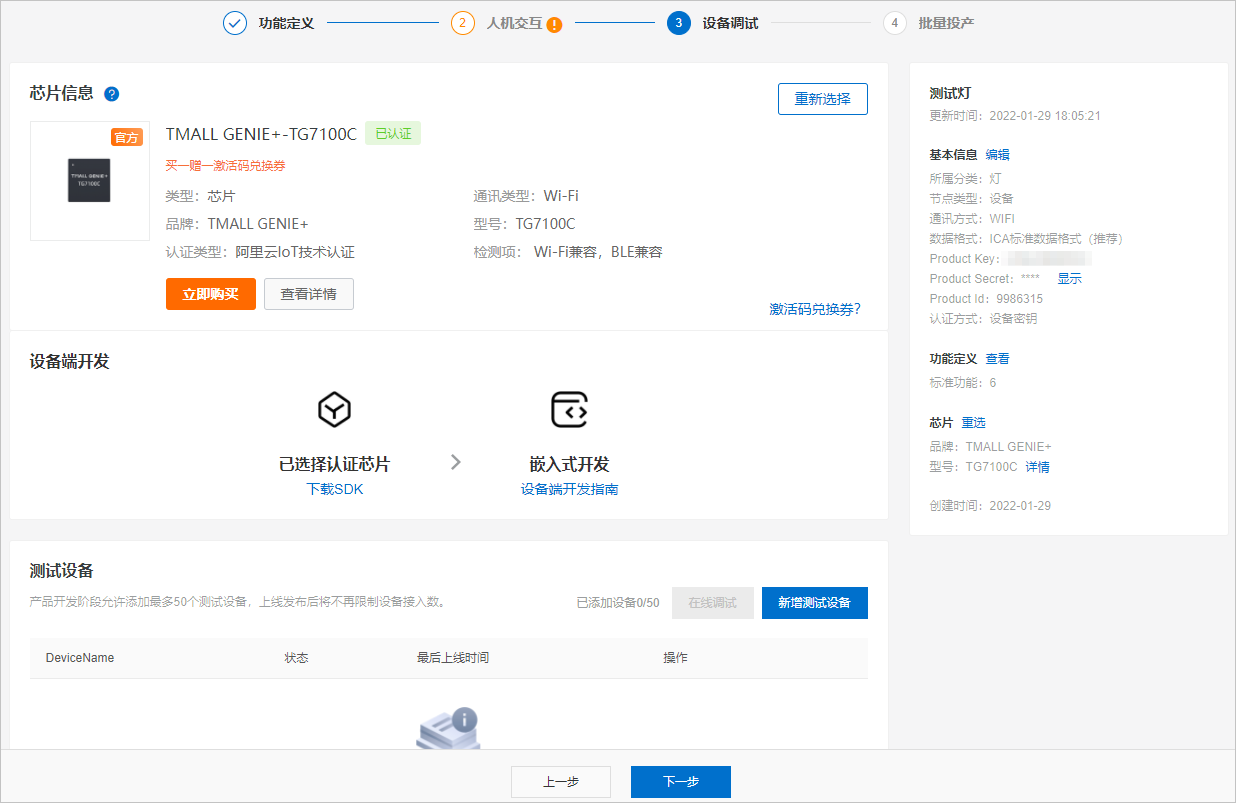Click 重新选择 button
The height and width of the screenshot is (803, 1236).
823,99
